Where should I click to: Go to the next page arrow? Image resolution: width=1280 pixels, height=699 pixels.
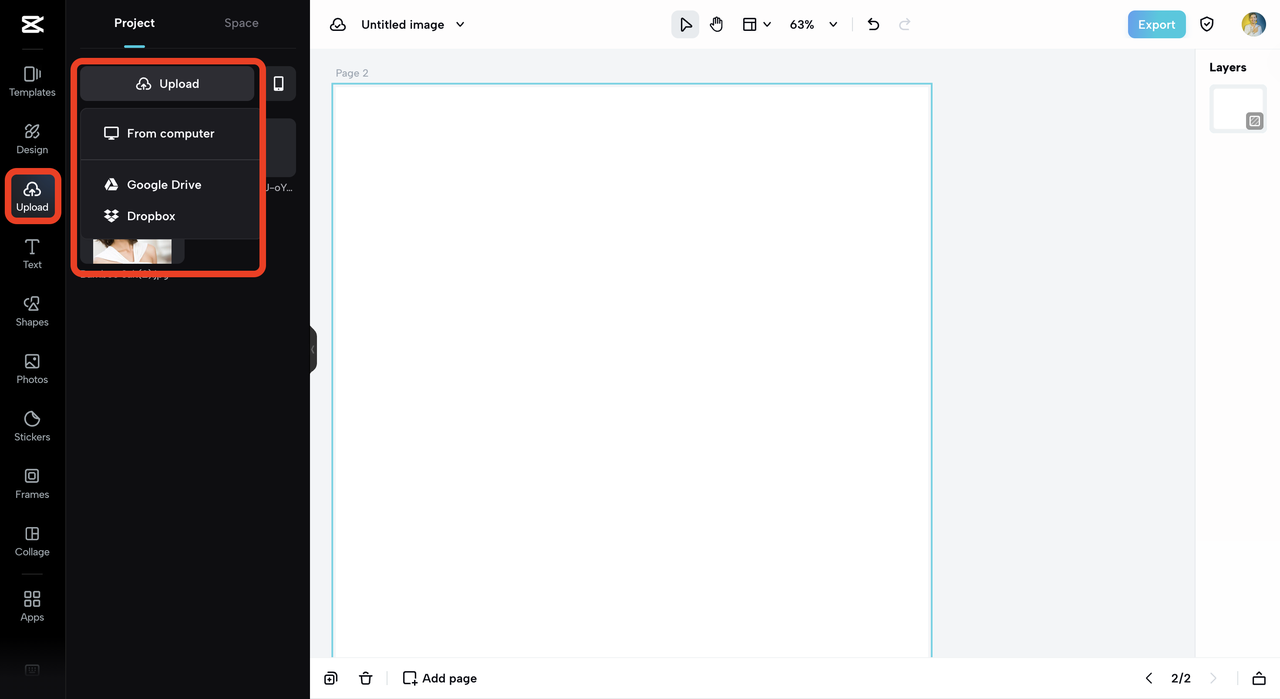pos(1213,678)
